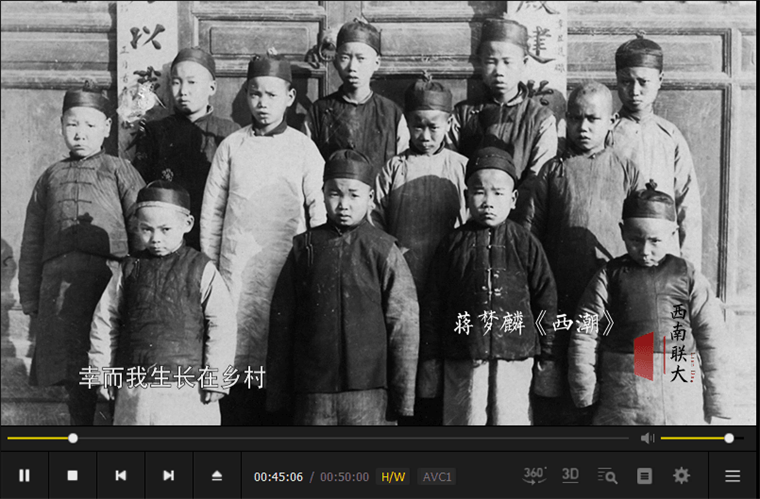Click the middle of the seek bar
The height and width of the screenshot is (499, 760).
point(318,438)
